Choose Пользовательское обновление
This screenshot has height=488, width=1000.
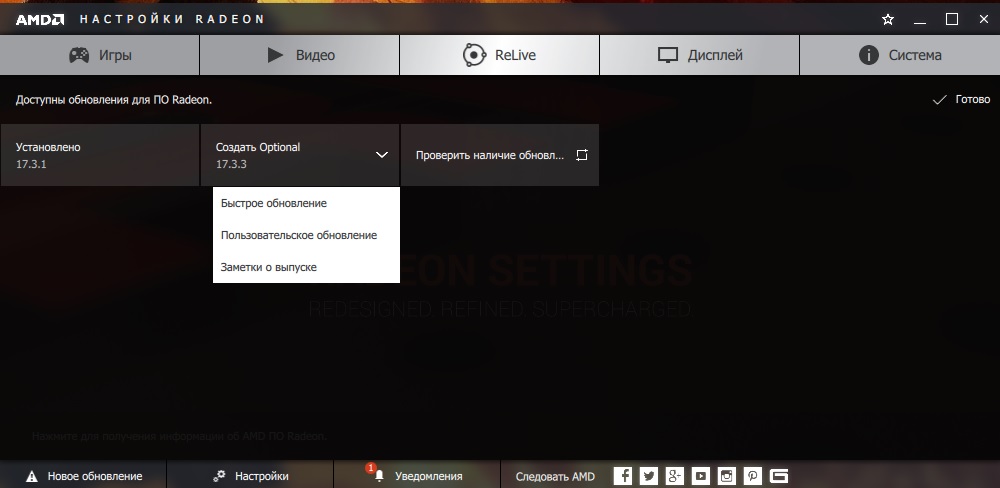(306, 235)
